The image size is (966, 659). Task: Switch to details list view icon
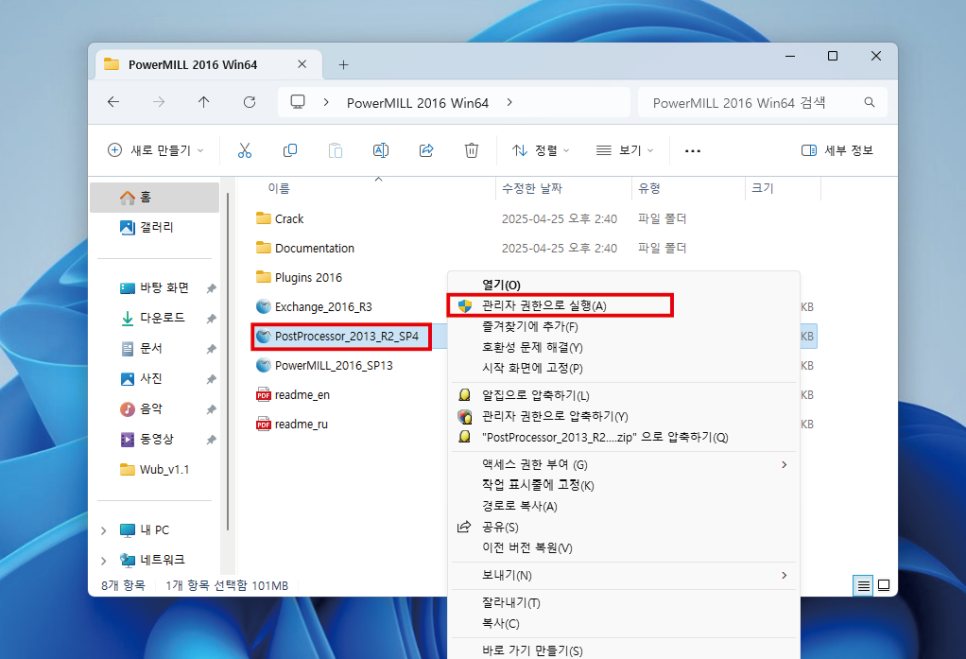[863, 586]
